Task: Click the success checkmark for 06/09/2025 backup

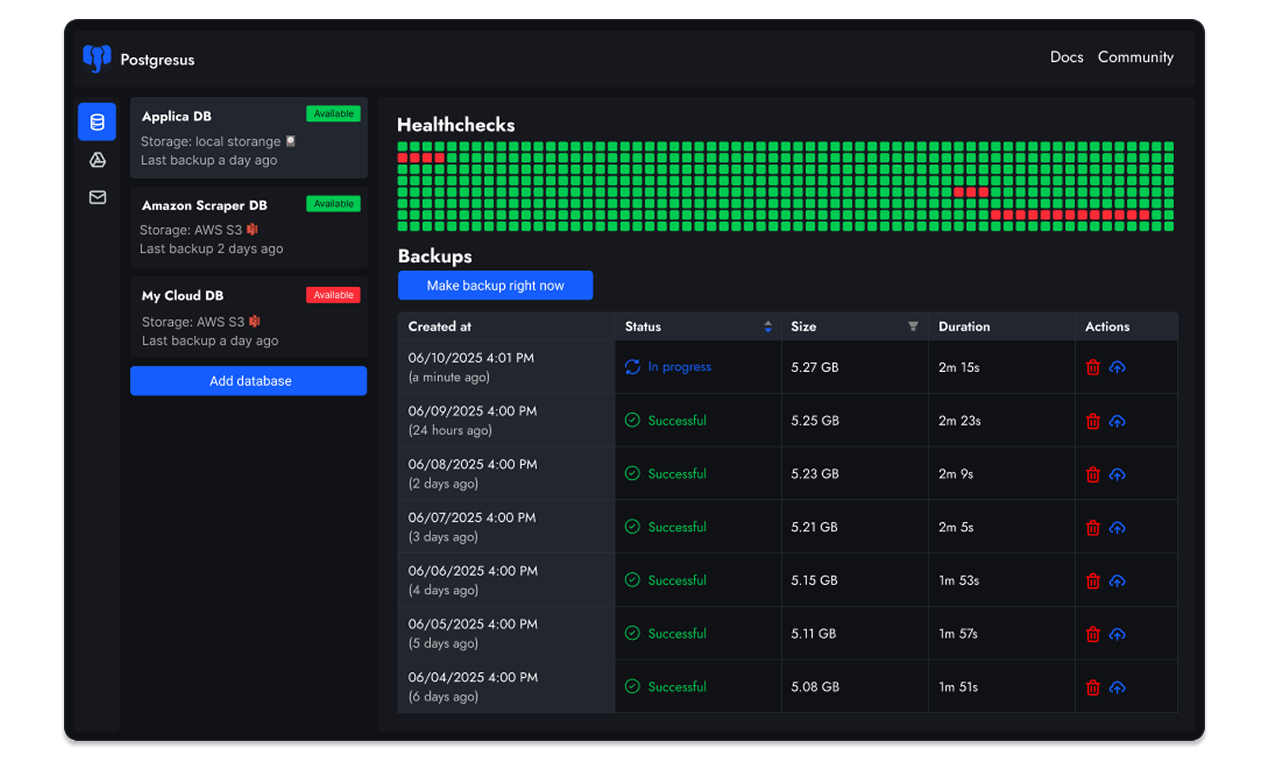Action: [632, 421]
